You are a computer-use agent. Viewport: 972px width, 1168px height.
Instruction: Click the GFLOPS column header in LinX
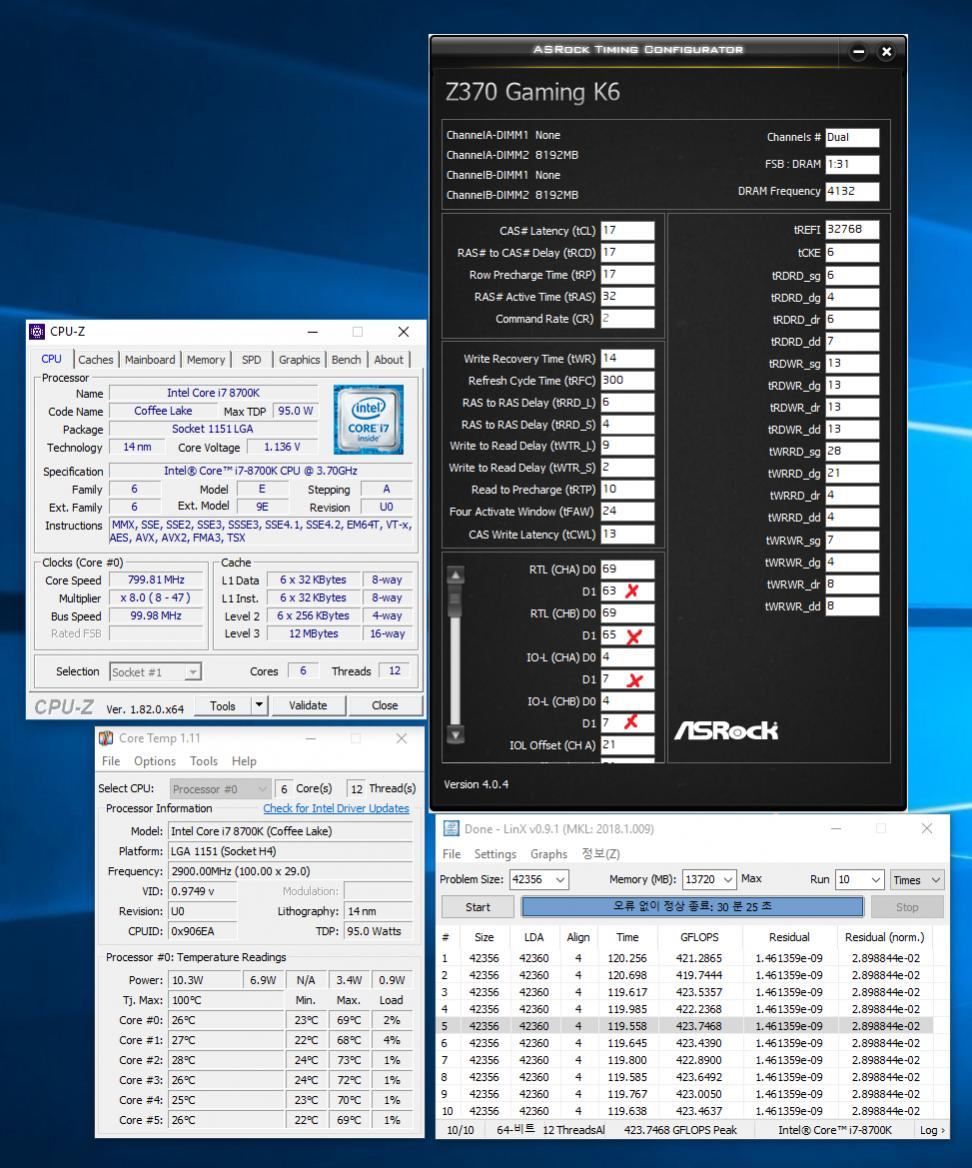[x=699, y=937]
